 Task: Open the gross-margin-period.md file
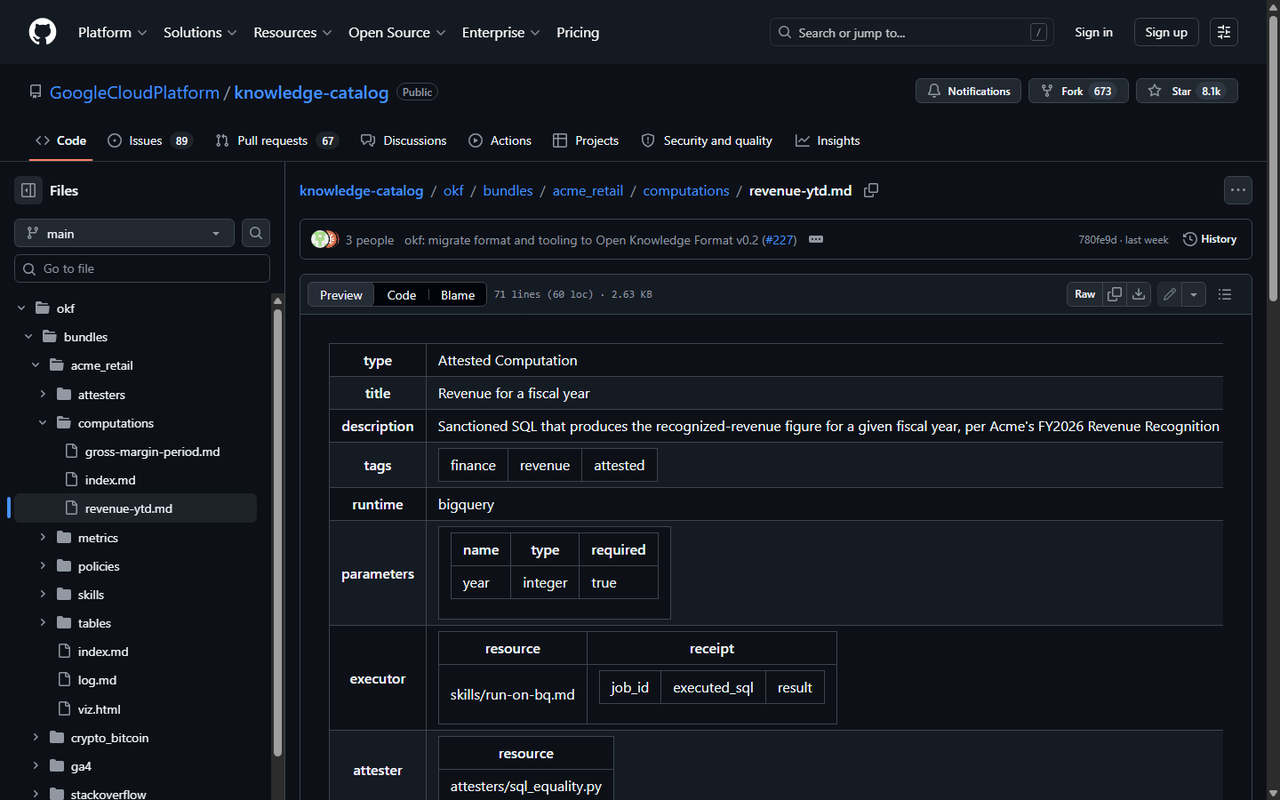coord(152,452)
